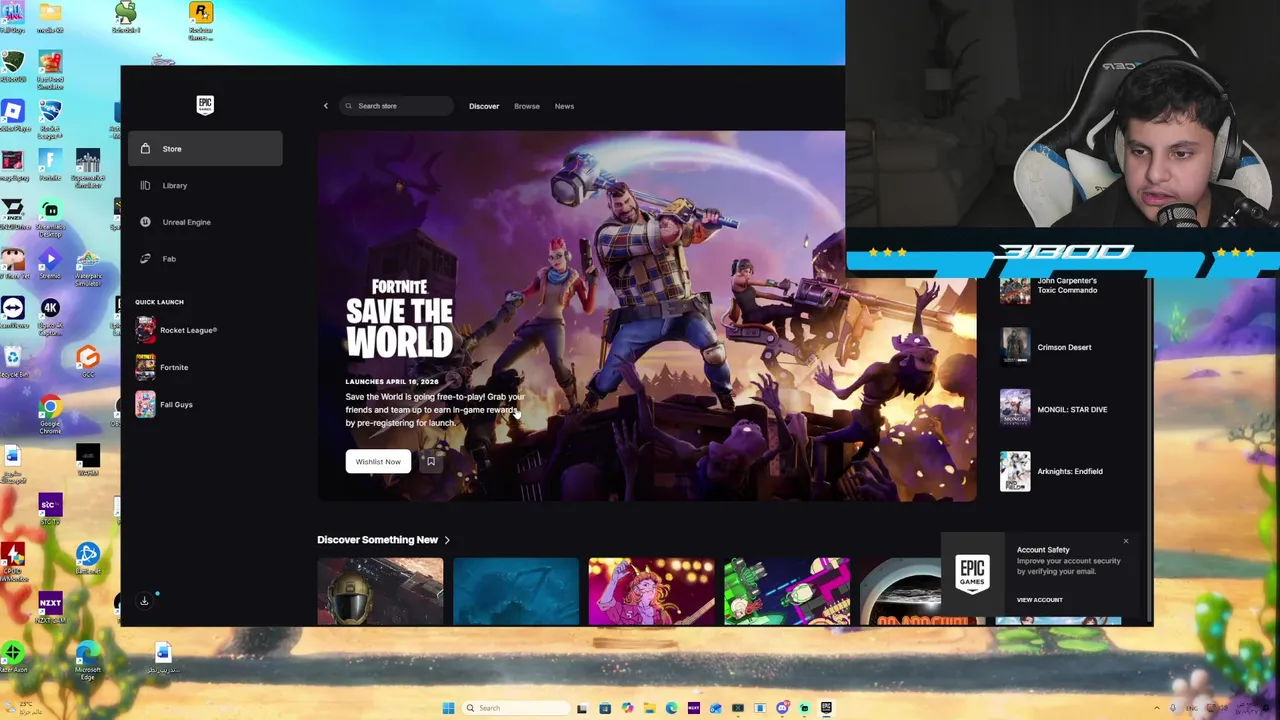Open the Unreal Engine section
The width and height of the screenshot is (1280, 720).
pyautogui.click(x=205, y=222)
